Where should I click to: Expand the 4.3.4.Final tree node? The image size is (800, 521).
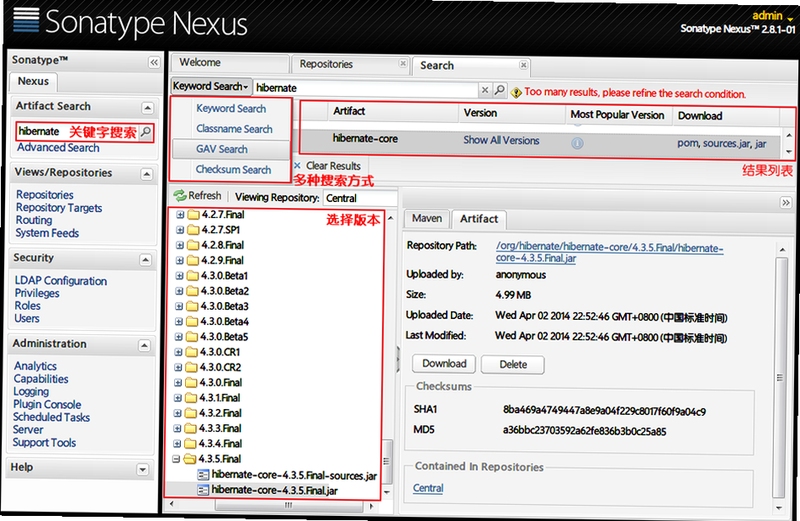[x=177, y=443]
